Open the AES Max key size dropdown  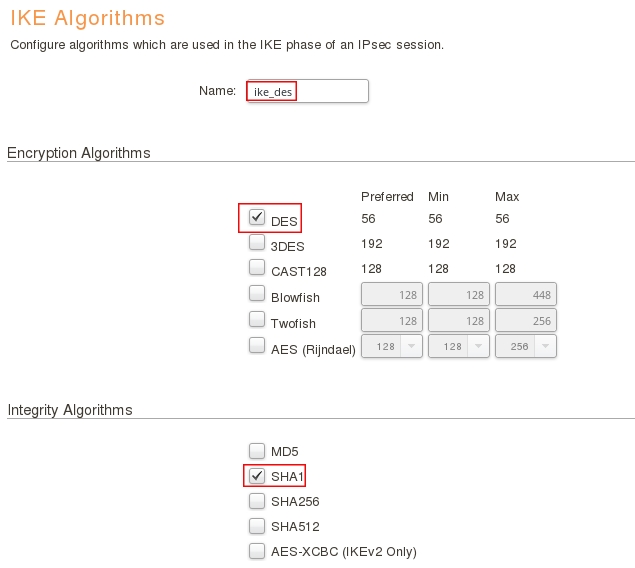pyautogui.click(x=526, y=346)
